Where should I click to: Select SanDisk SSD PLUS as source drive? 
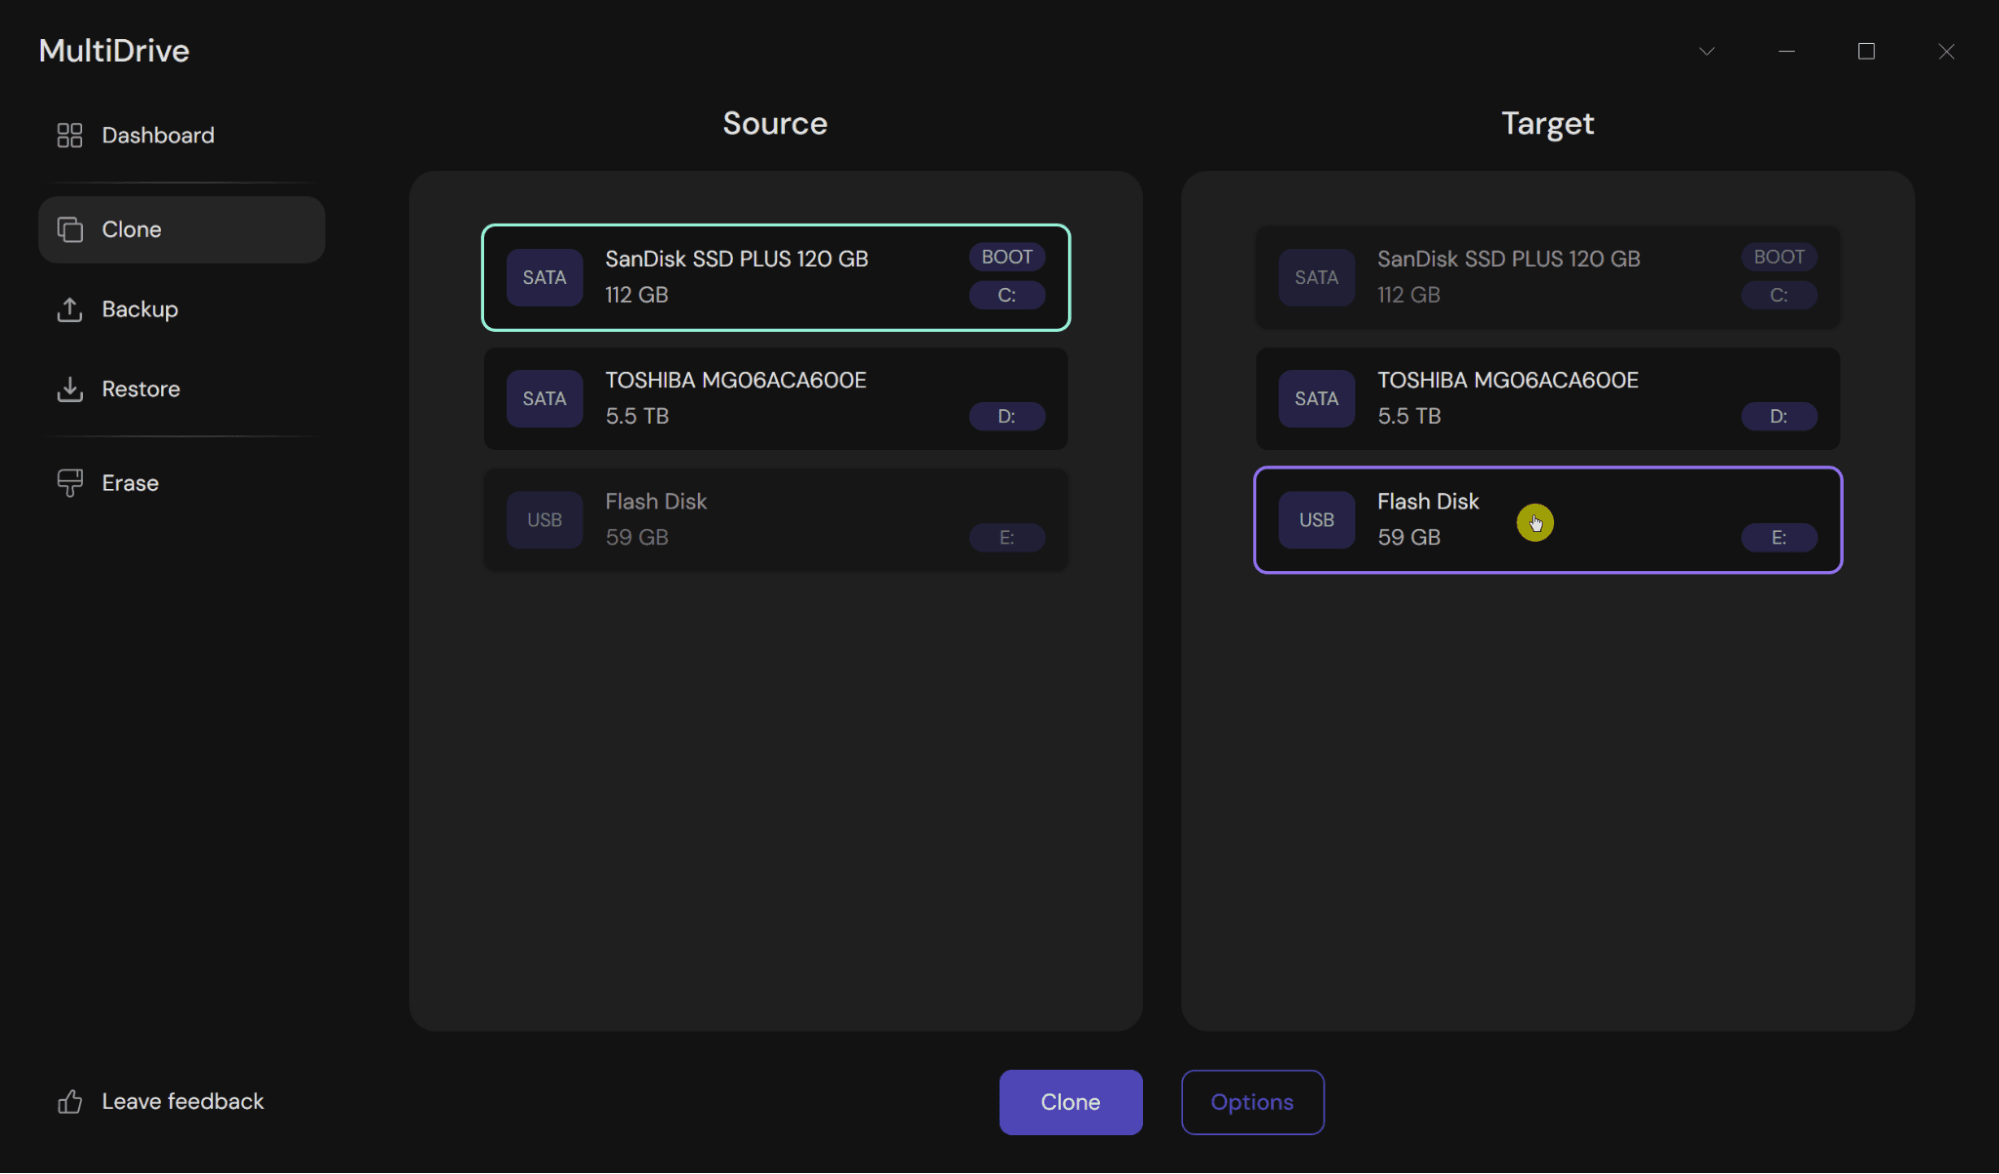click(776, 277)
